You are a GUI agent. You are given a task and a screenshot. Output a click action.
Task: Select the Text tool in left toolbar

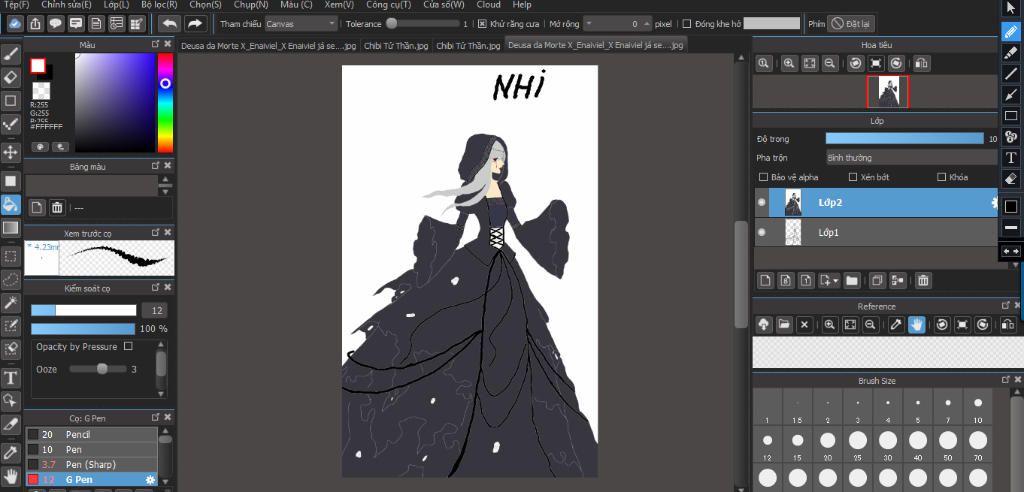11,377
